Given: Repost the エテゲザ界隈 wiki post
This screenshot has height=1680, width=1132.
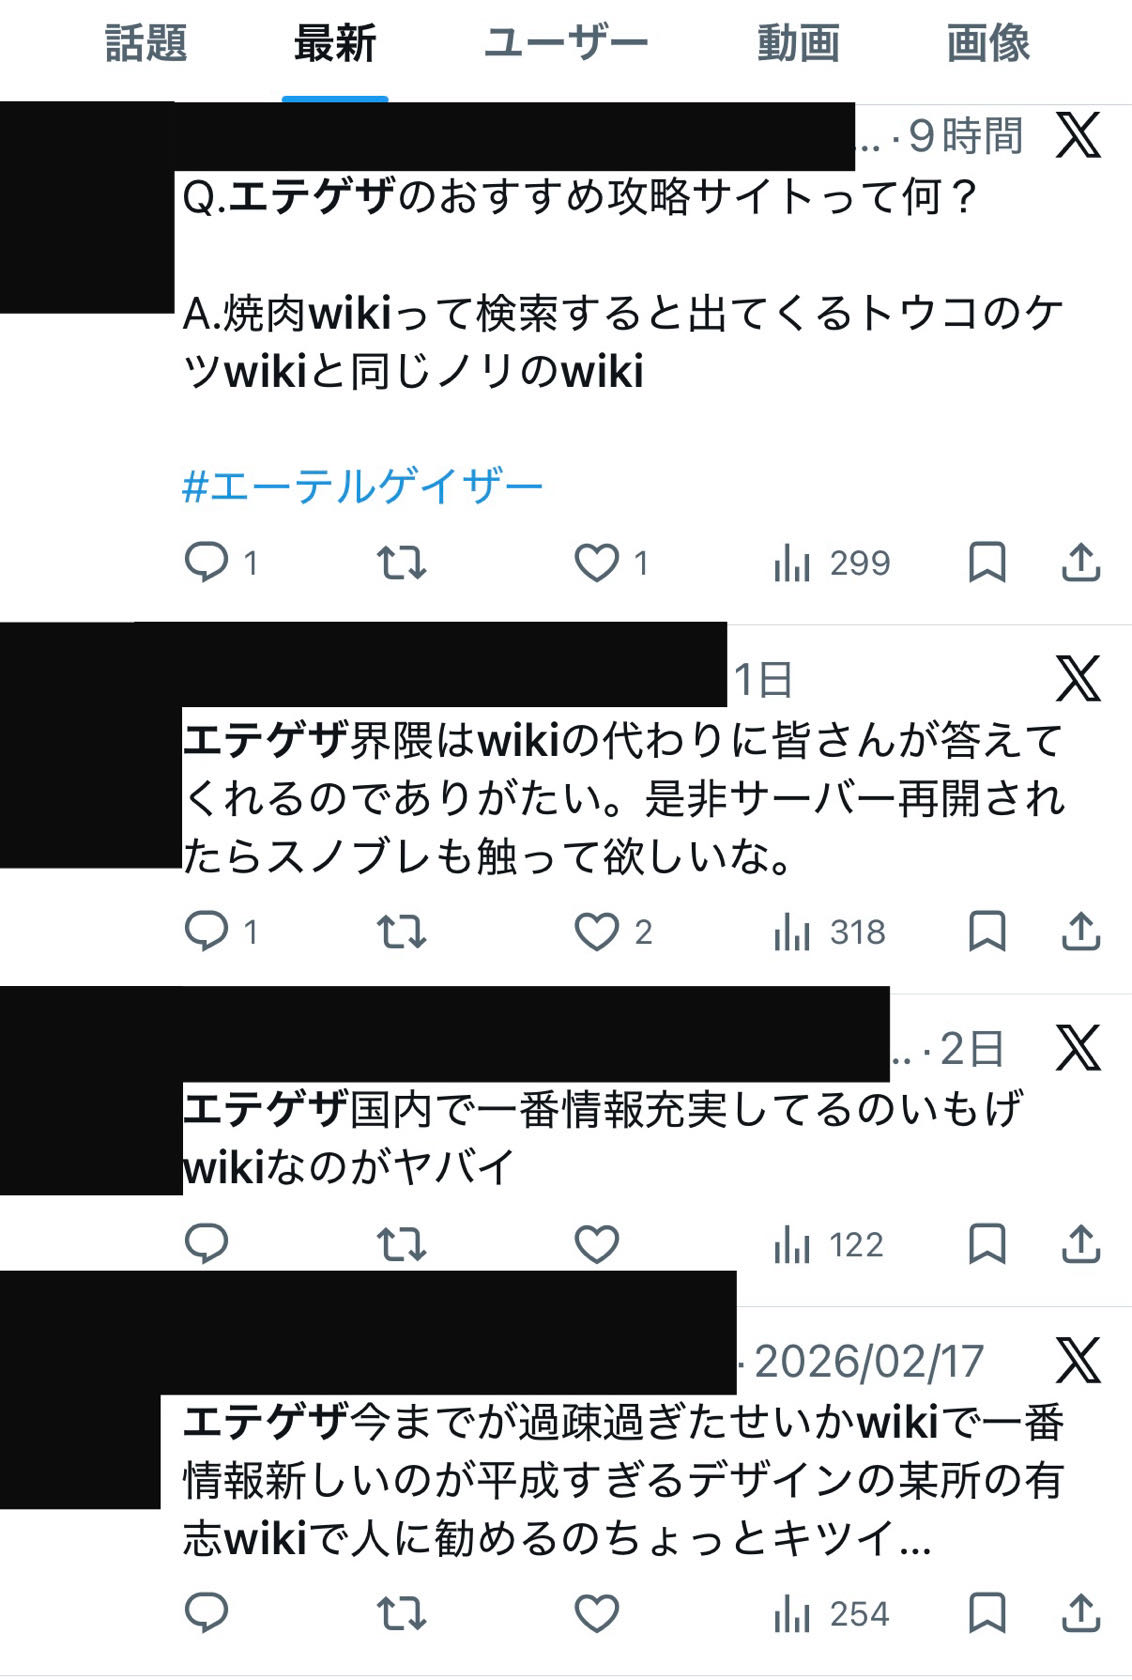Looking at the screenshot, I should (x=401, y=932).
